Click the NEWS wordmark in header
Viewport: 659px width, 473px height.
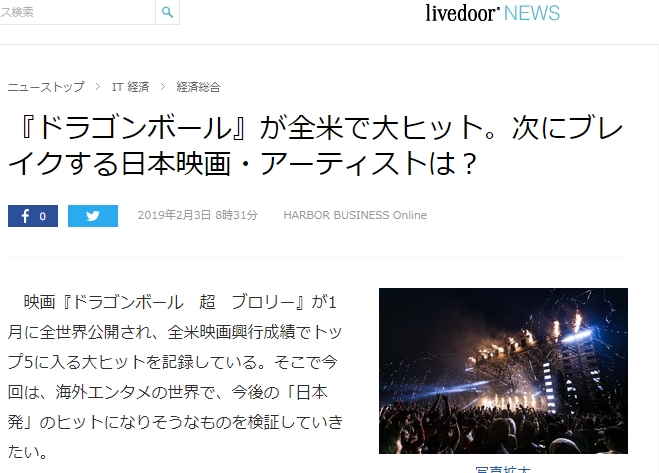[532, 13]
